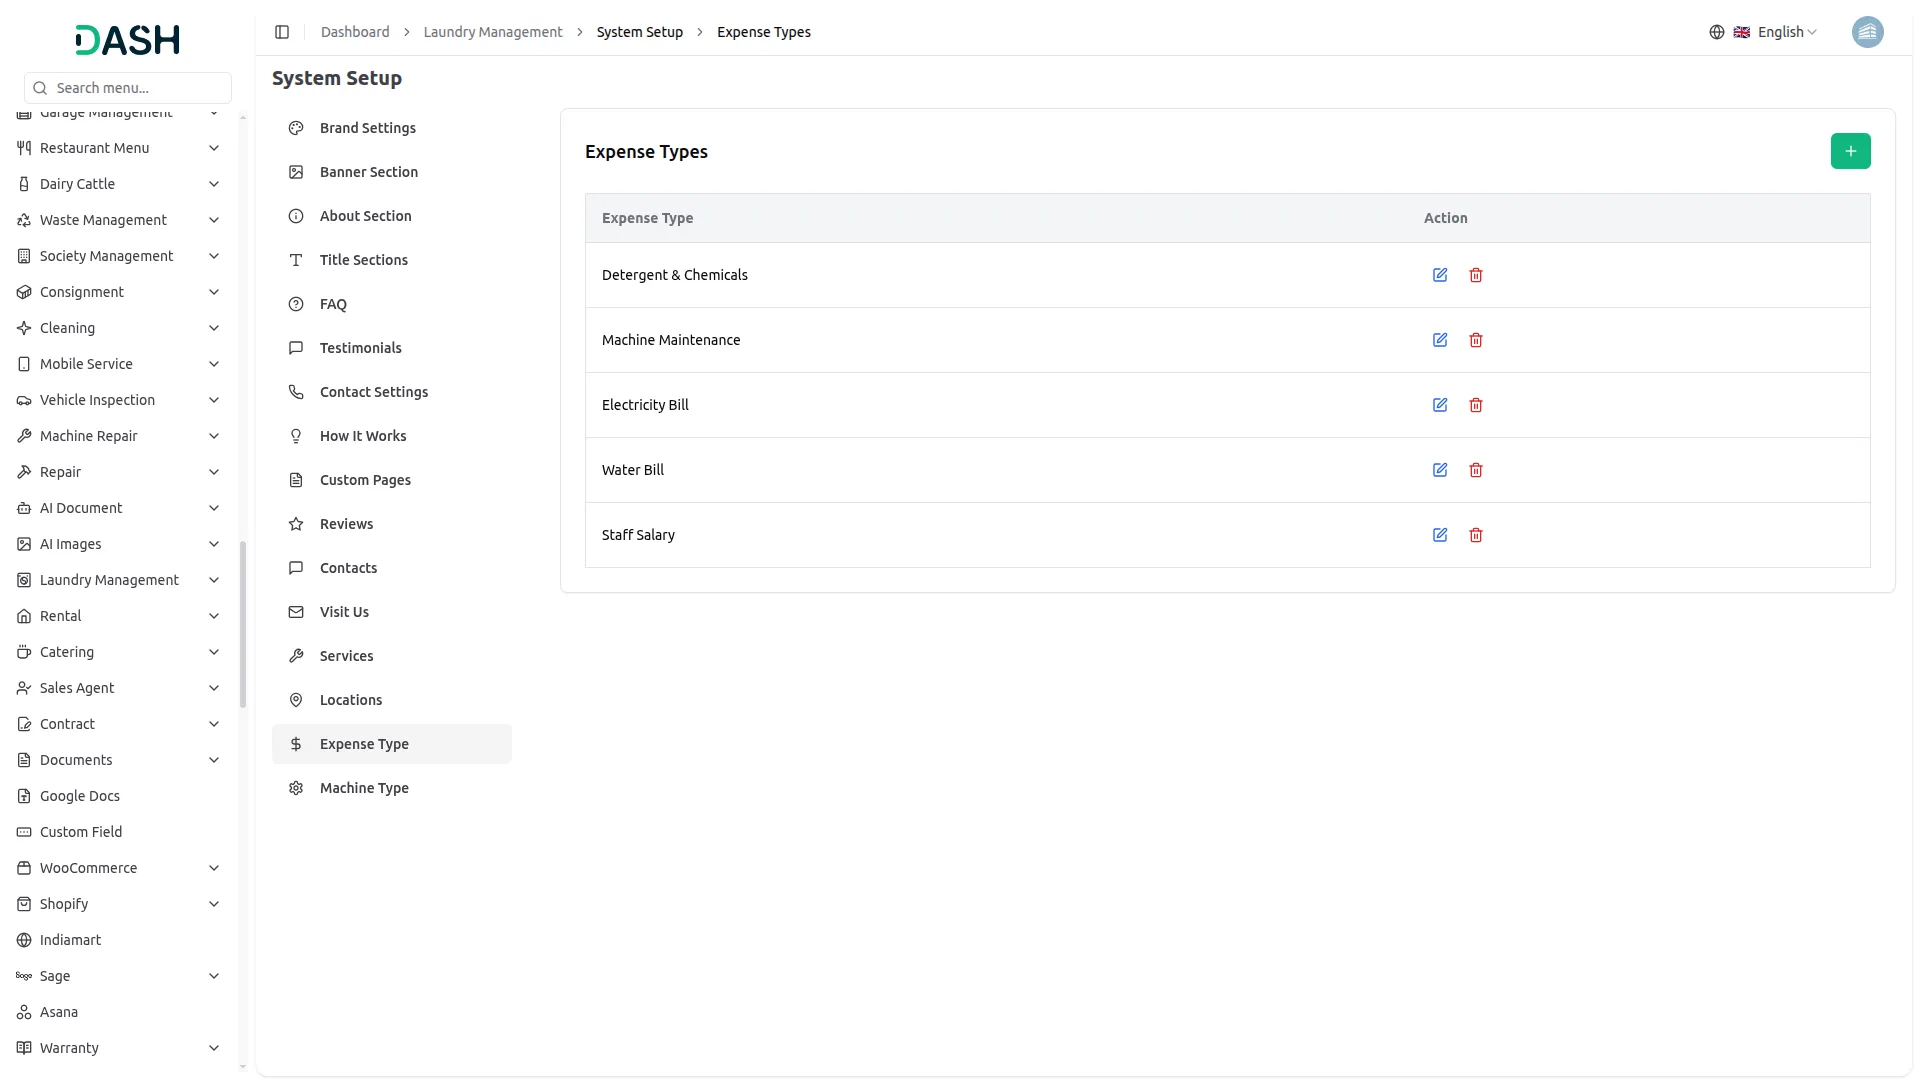Open the Banner Section settings
Image resolution: width=1920 pixels, height=1080 pixels.
392,172
